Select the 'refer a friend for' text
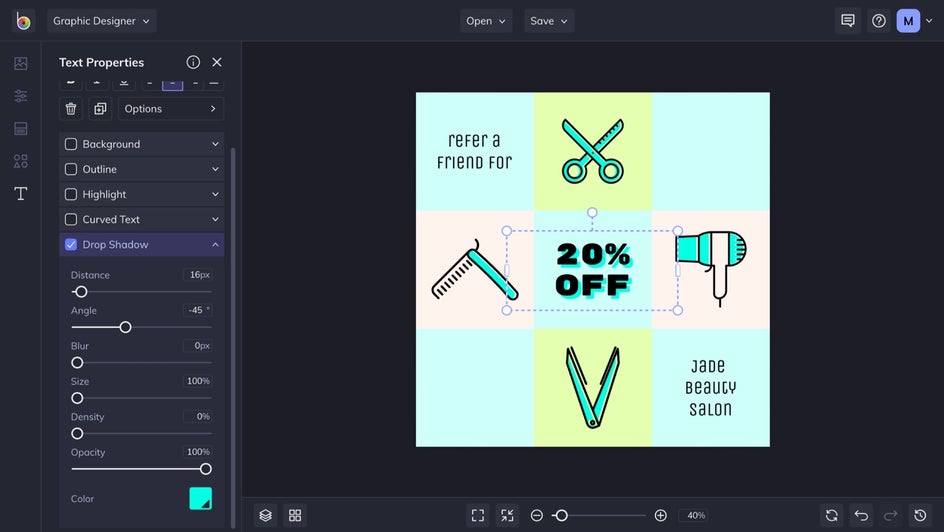 [x=474, y=151]
